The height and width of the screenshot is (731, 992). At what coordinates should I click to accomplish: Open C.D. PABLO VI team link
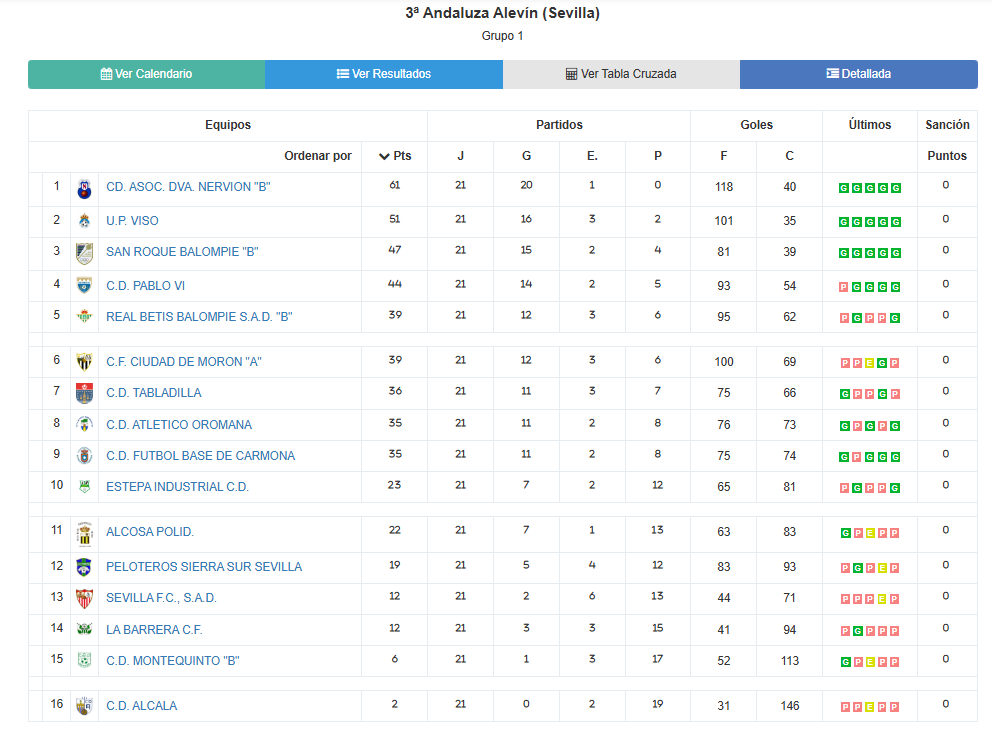tap(146, 286)
